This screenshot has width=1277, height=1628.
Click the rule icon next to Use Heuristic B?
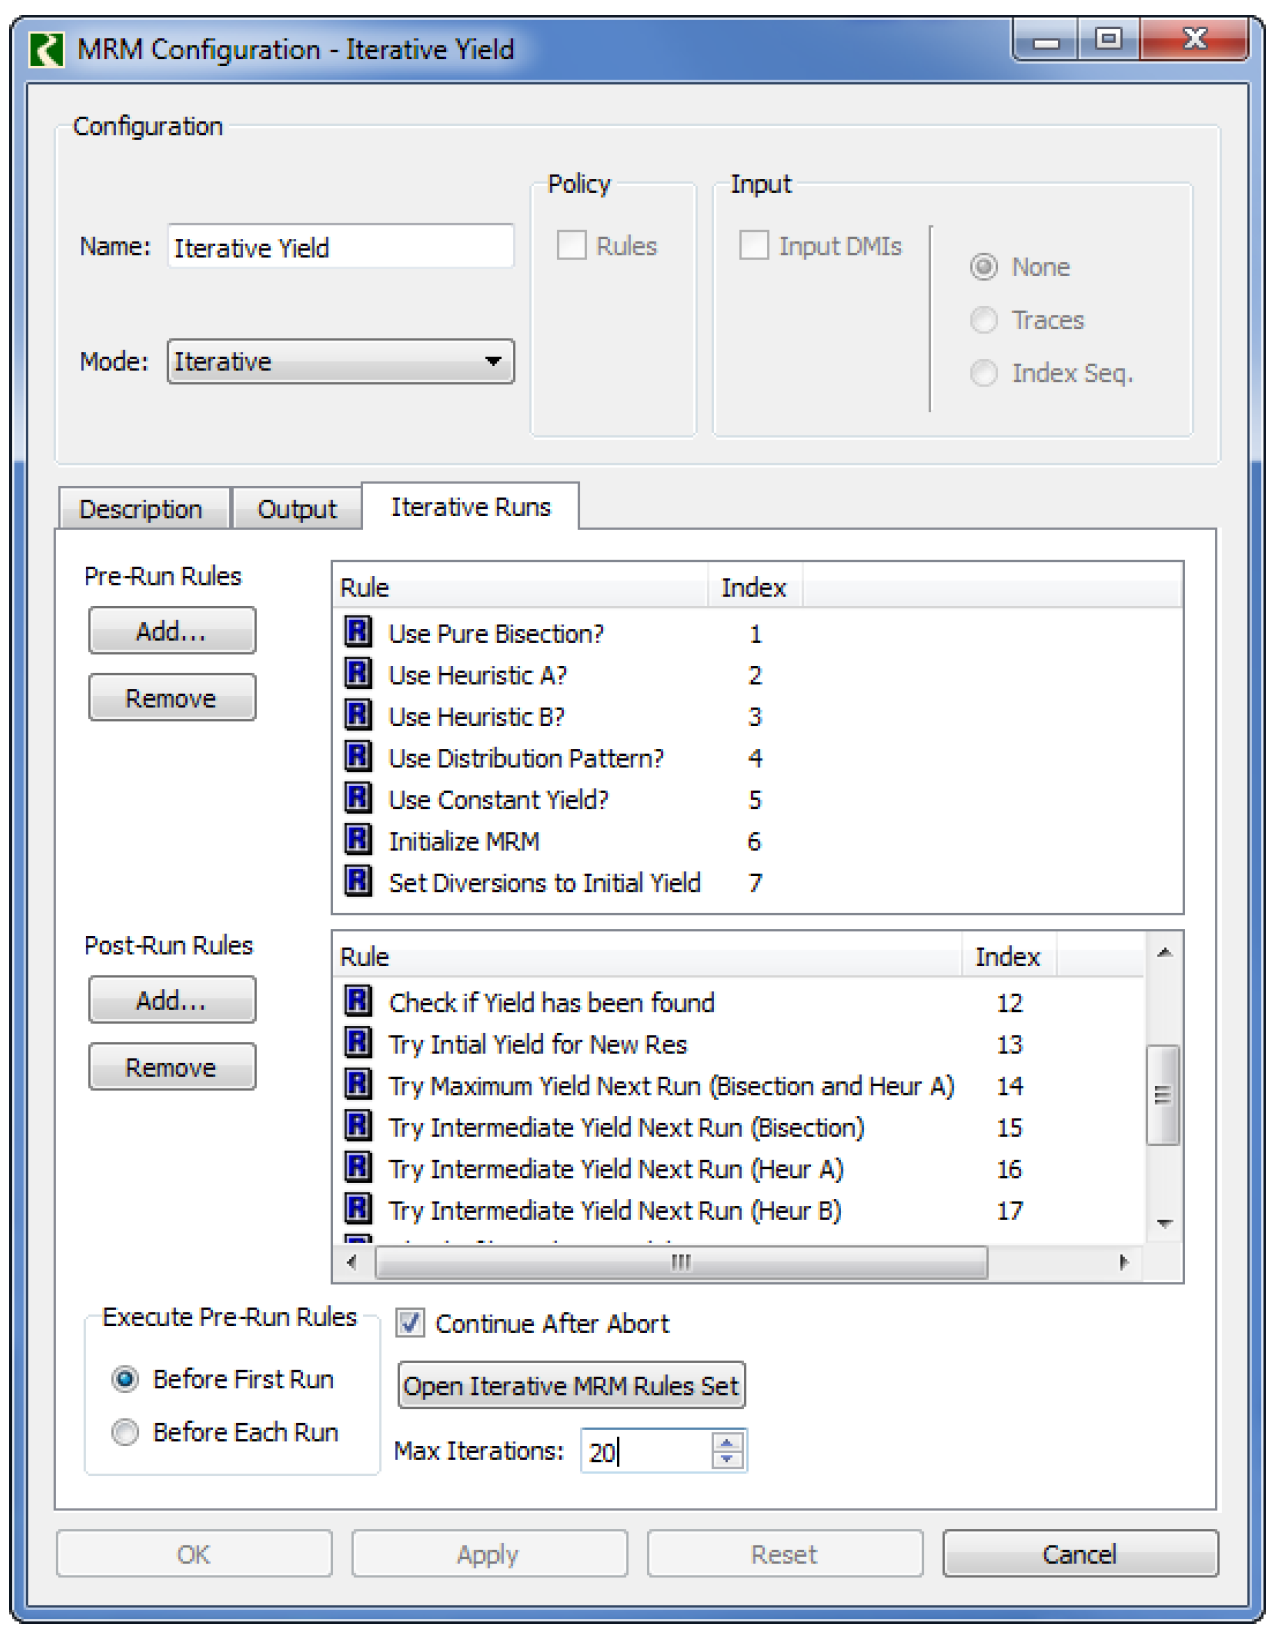pyautogui.click(x=357, y=715)
